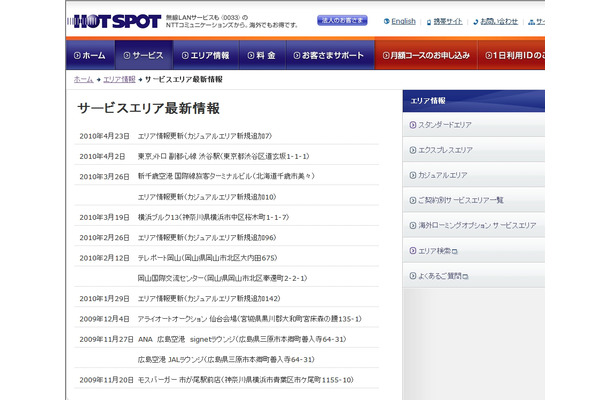Click the サービスエリア最新情報 page heading
The width and height of the screenshot is (610, 400).
pos(149,108)
